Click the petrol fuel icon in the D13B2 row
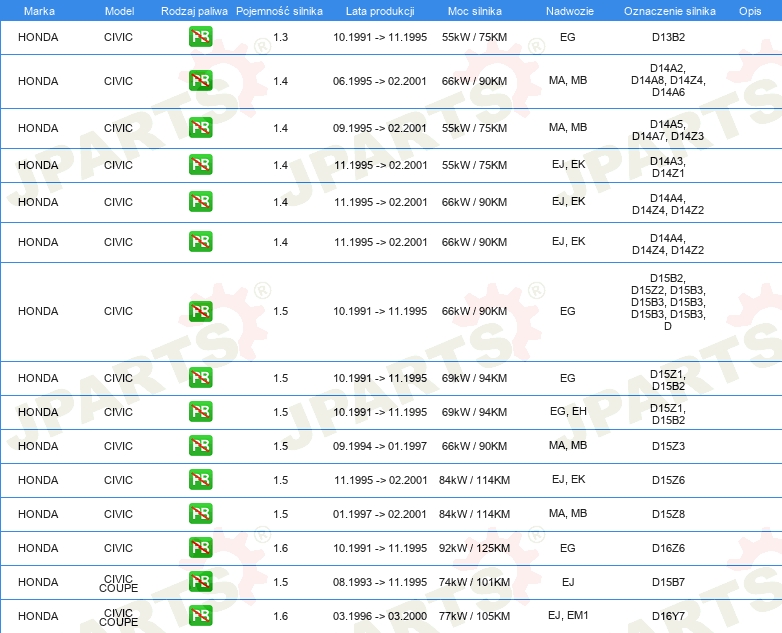Image resolution: width=782 pixels, height=633 pixels. coord(200,37)
